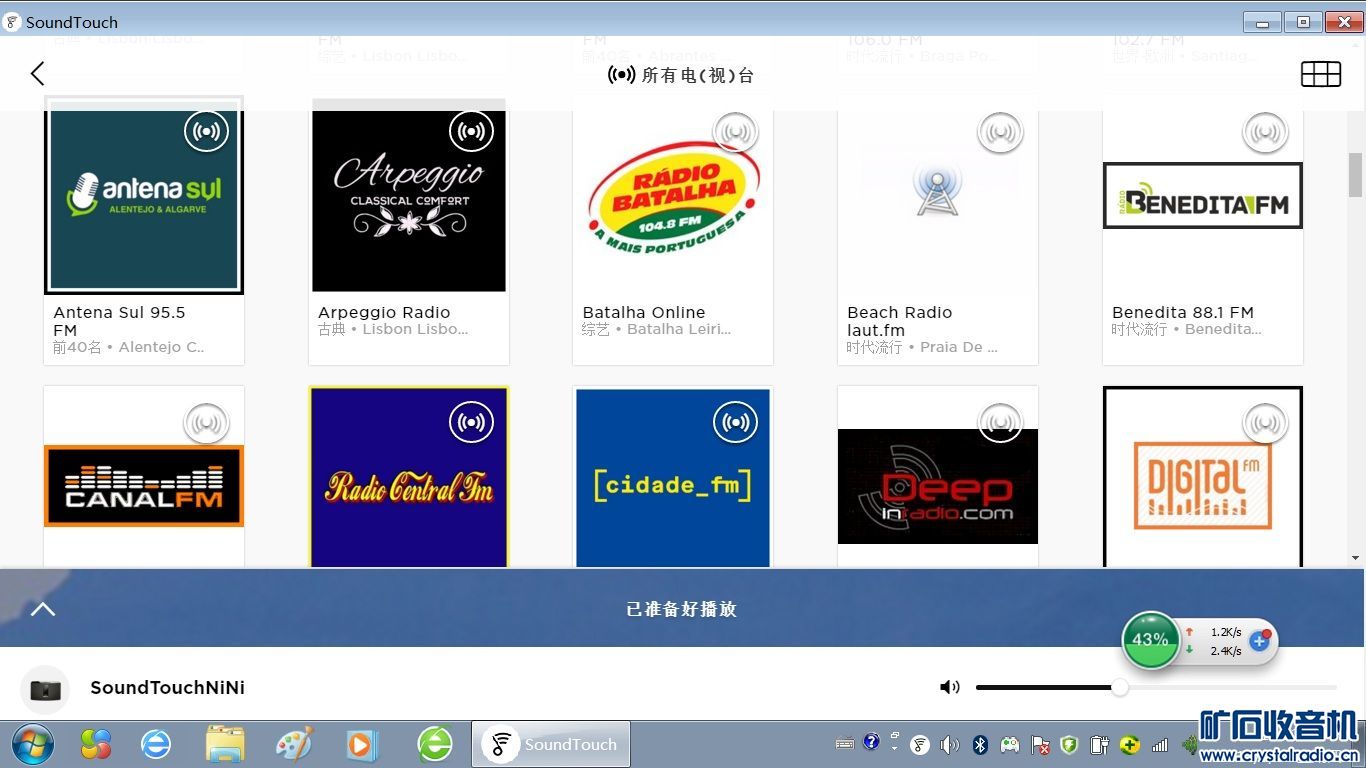Viewport: 1366px width, 768px height.
Task: Click the plus icon on network speed widget
Action: 1260,641
